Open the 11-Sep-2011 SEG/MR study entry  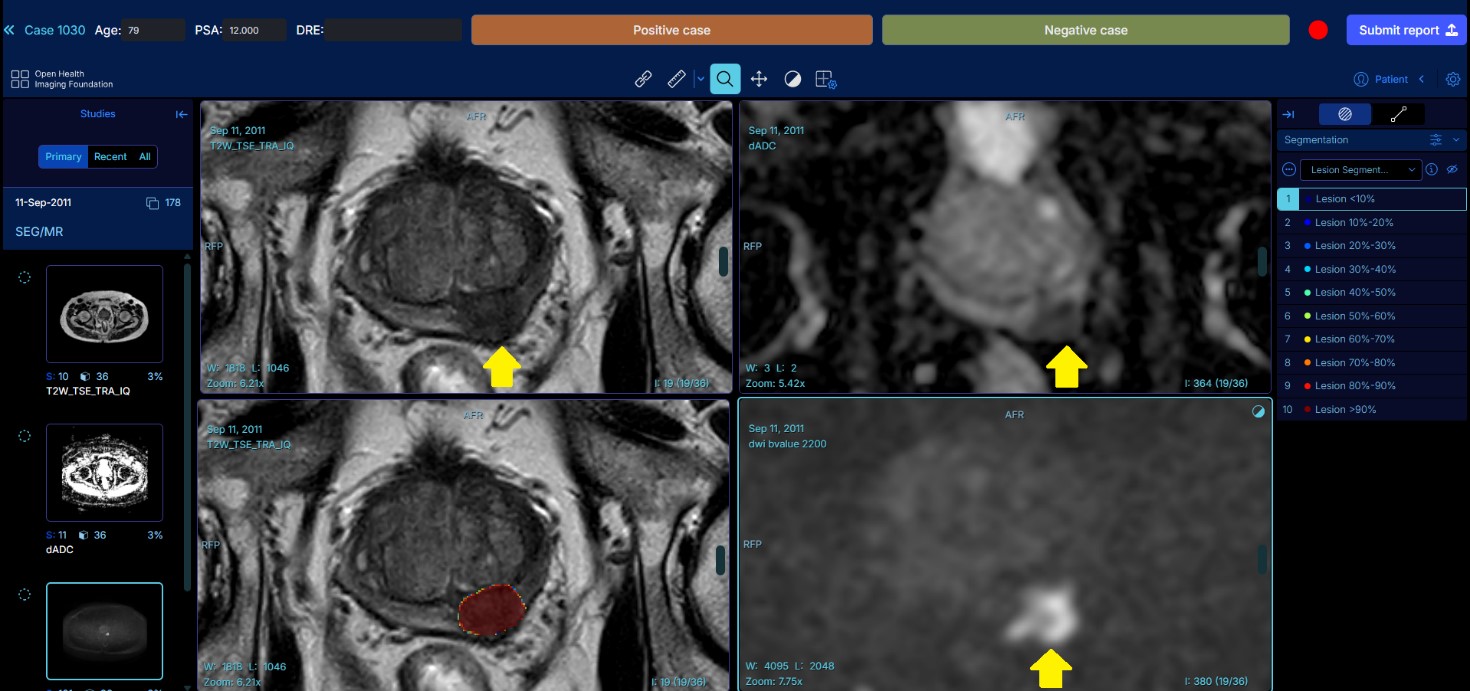tap(96, 218)
